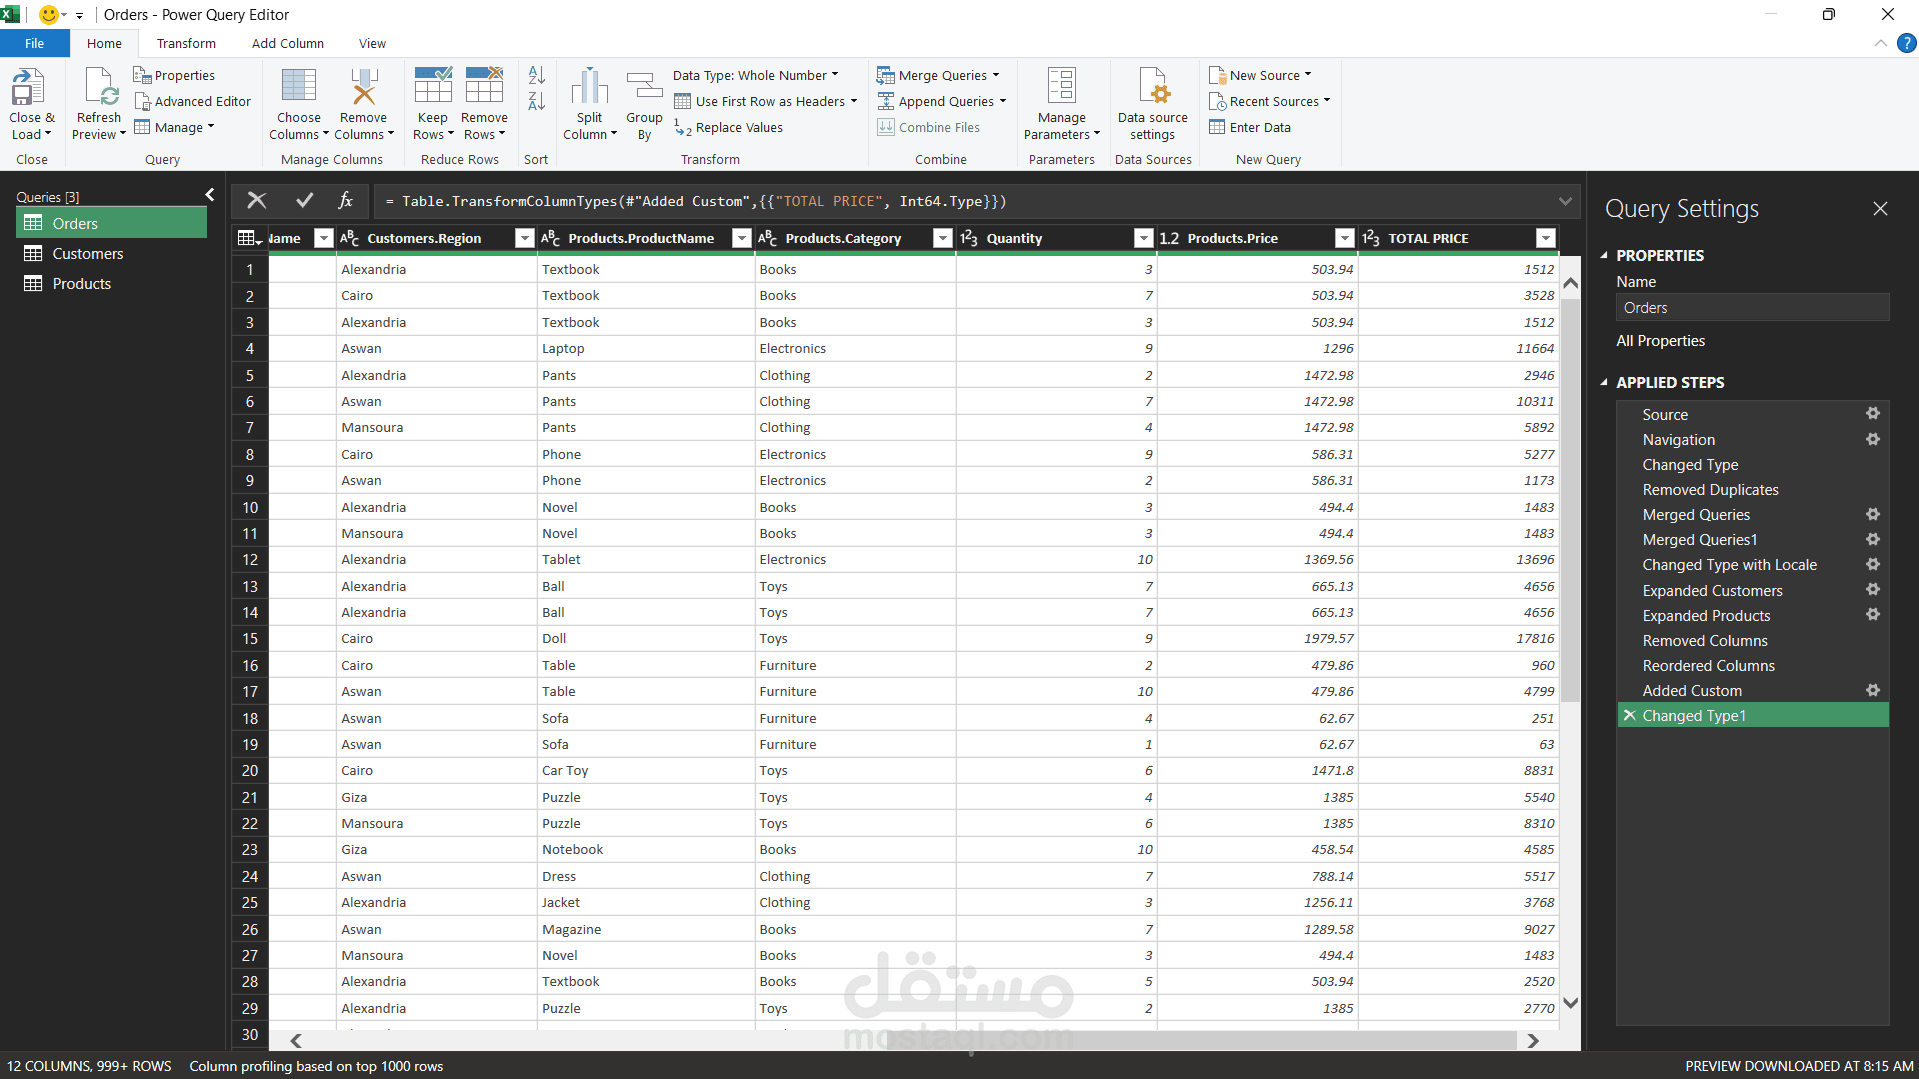Open settings gear for Source step
This screenshot has height=1079, width=1919.
tap(1873, 414)
